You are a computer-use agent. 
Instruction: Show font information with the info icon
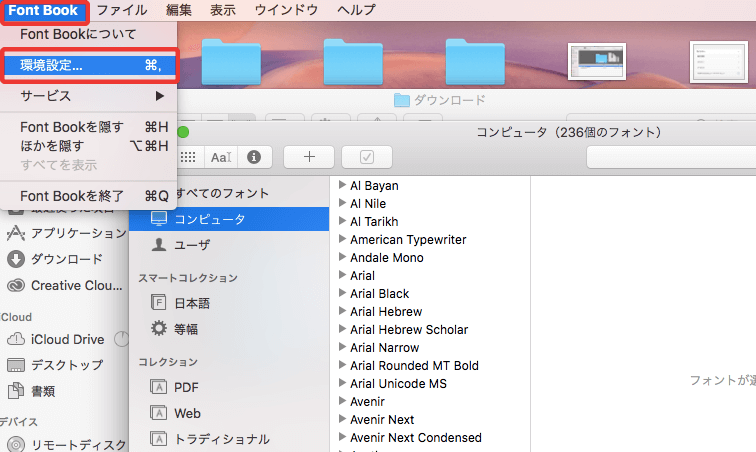tap(254, 157)
